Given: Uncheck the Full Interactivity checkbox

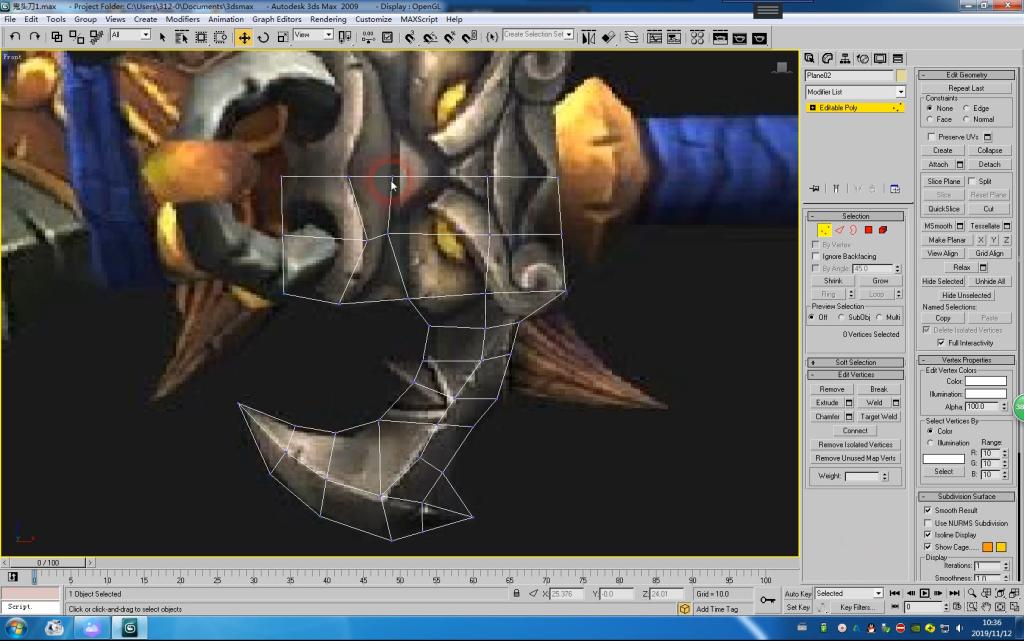Looking at the screenshot, I should tap(941, 343).
